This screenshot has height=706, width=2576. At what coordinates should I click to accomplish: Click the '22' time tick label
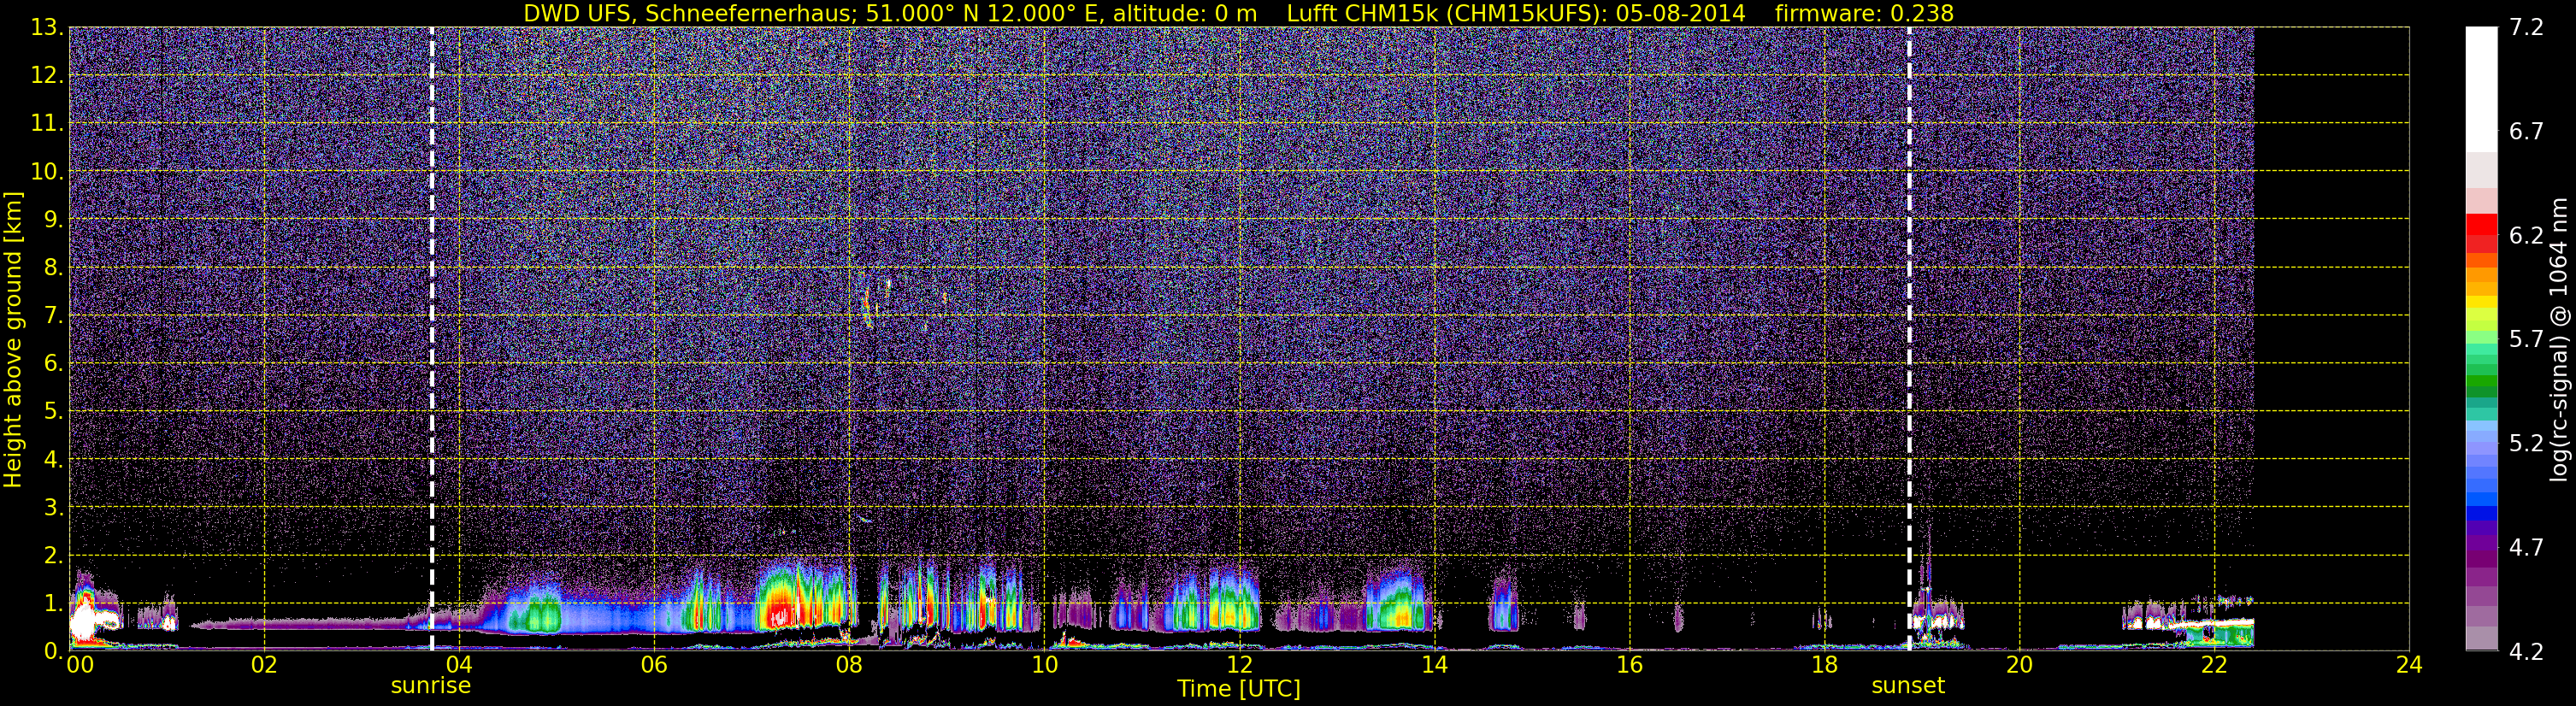click(2214, 665)
